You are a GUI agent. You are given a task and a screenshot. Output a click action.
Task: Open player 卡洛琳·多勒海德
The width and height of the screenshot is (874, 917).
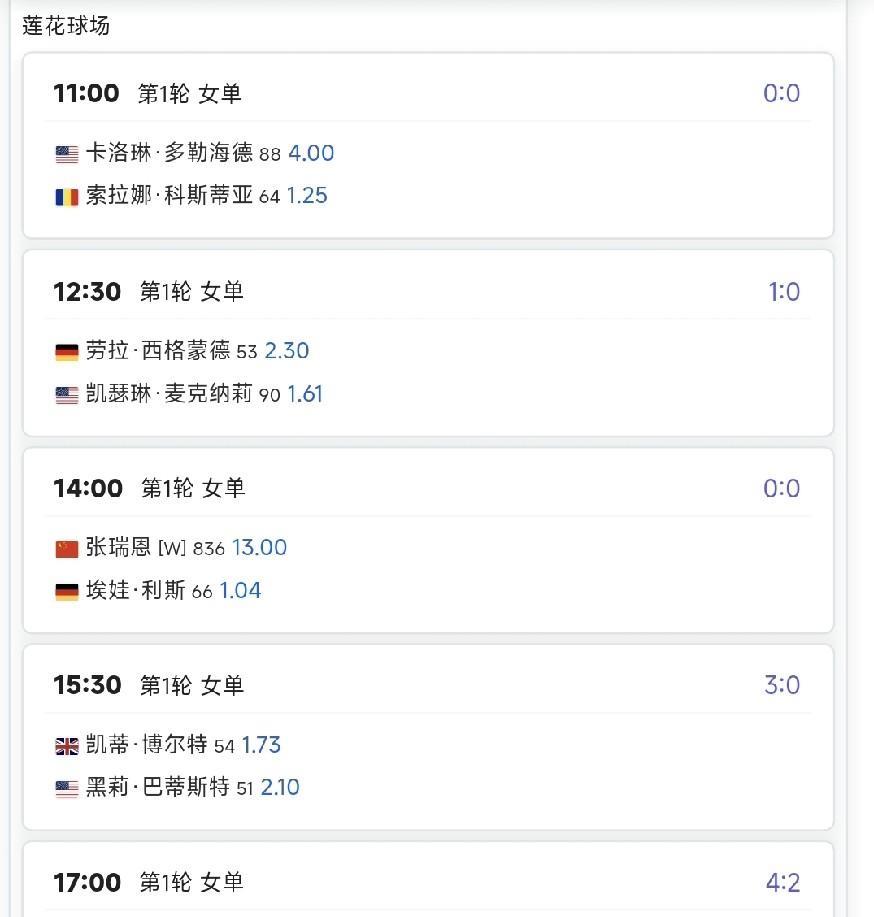tap(169, 153)
